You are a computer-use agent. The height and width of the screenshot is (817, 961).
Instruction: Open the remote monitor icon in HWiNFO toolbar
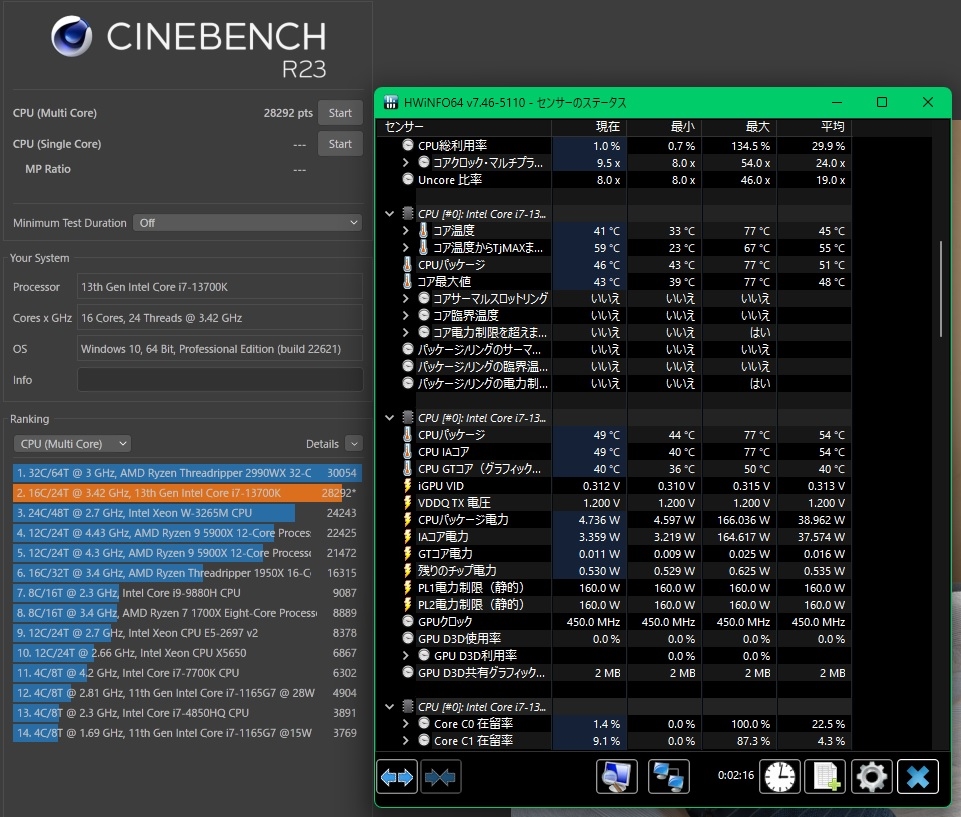[x=617, y=777]
